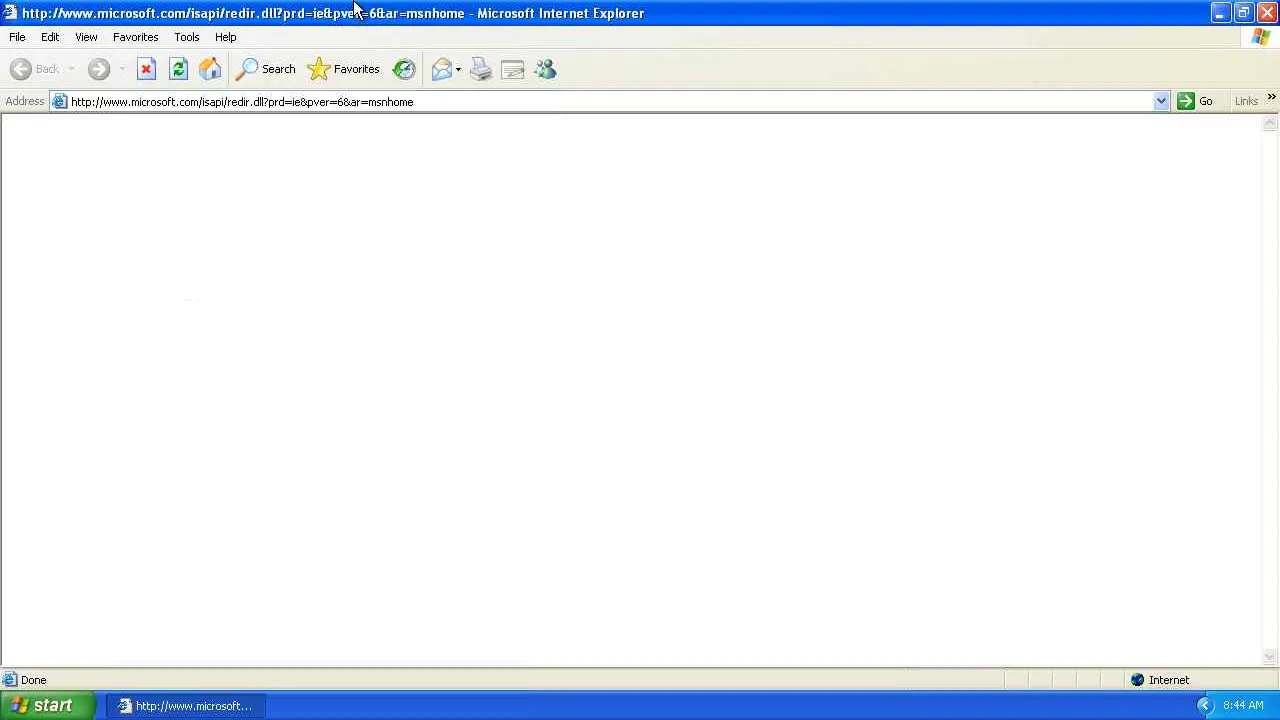Open the Windows Start menu

pyautogui.click(x=48, y=706)
